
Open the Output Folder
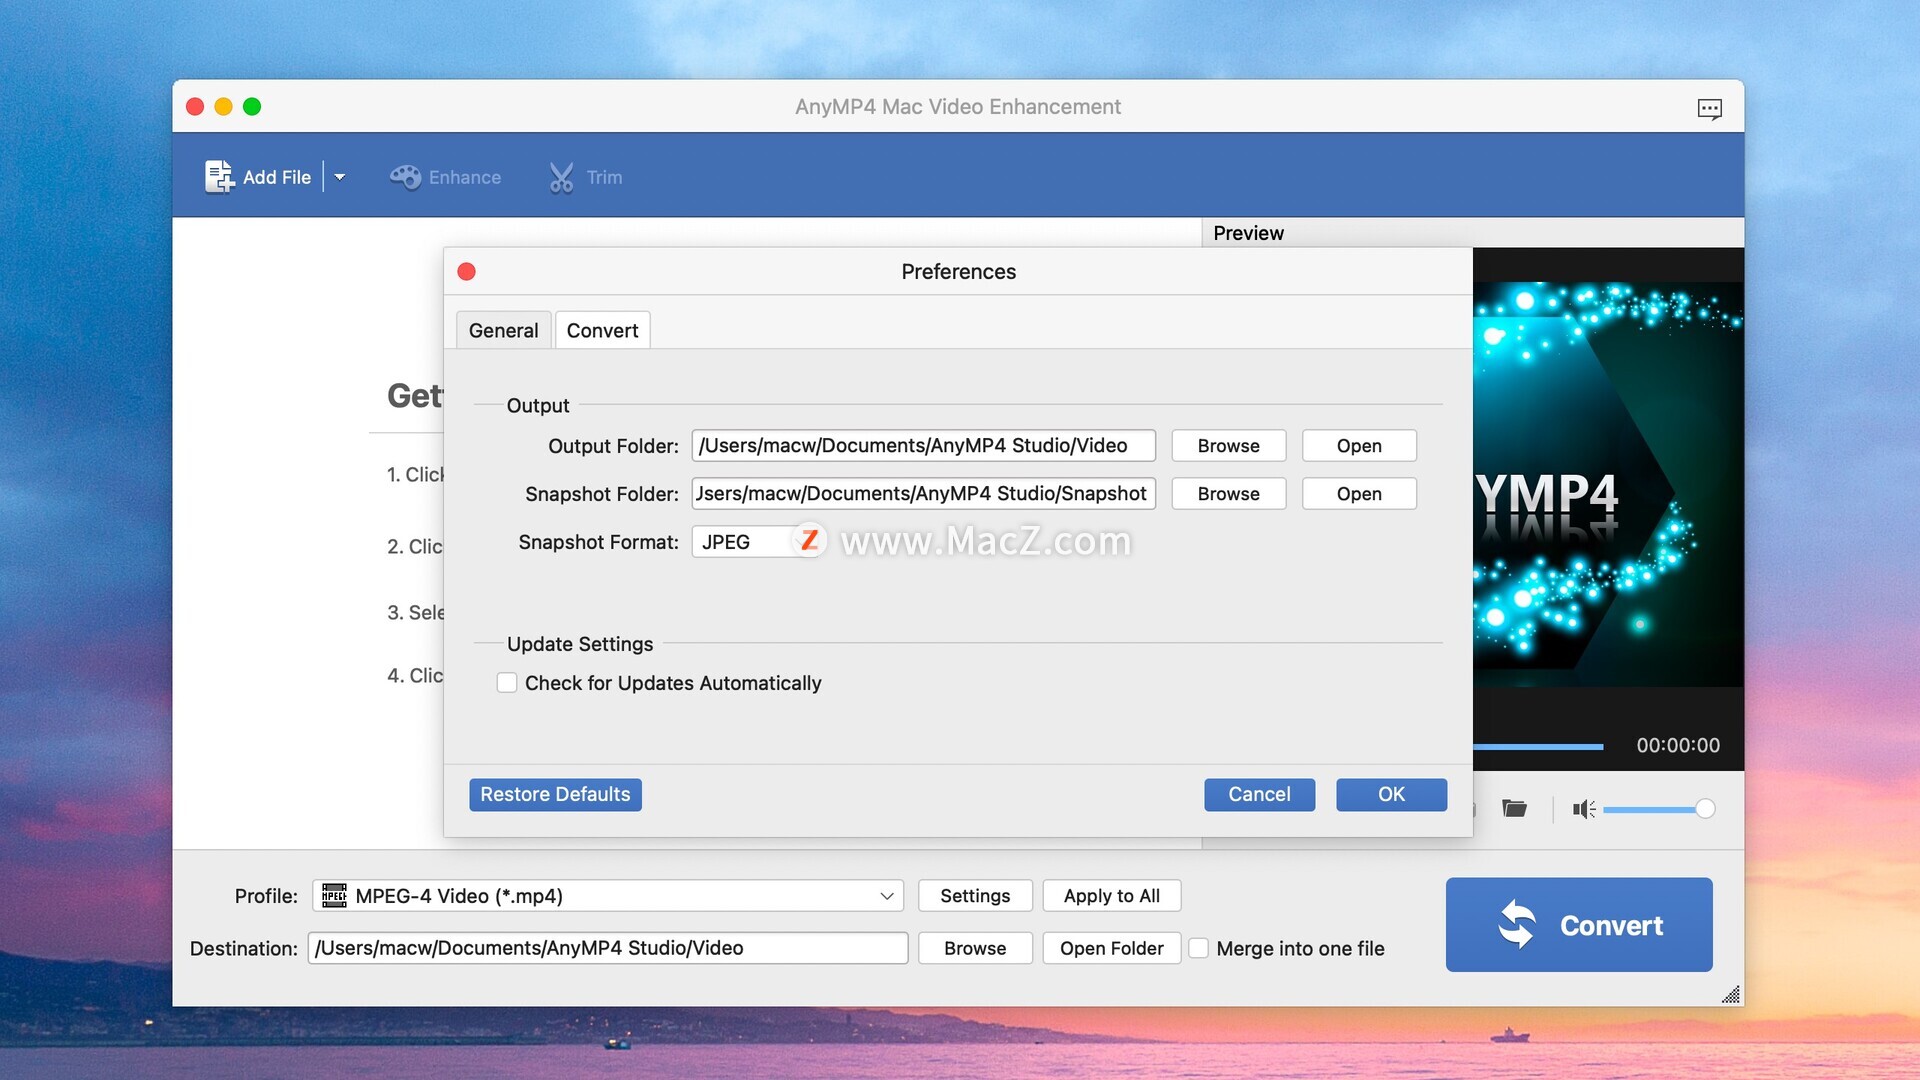click(1359, 445)
